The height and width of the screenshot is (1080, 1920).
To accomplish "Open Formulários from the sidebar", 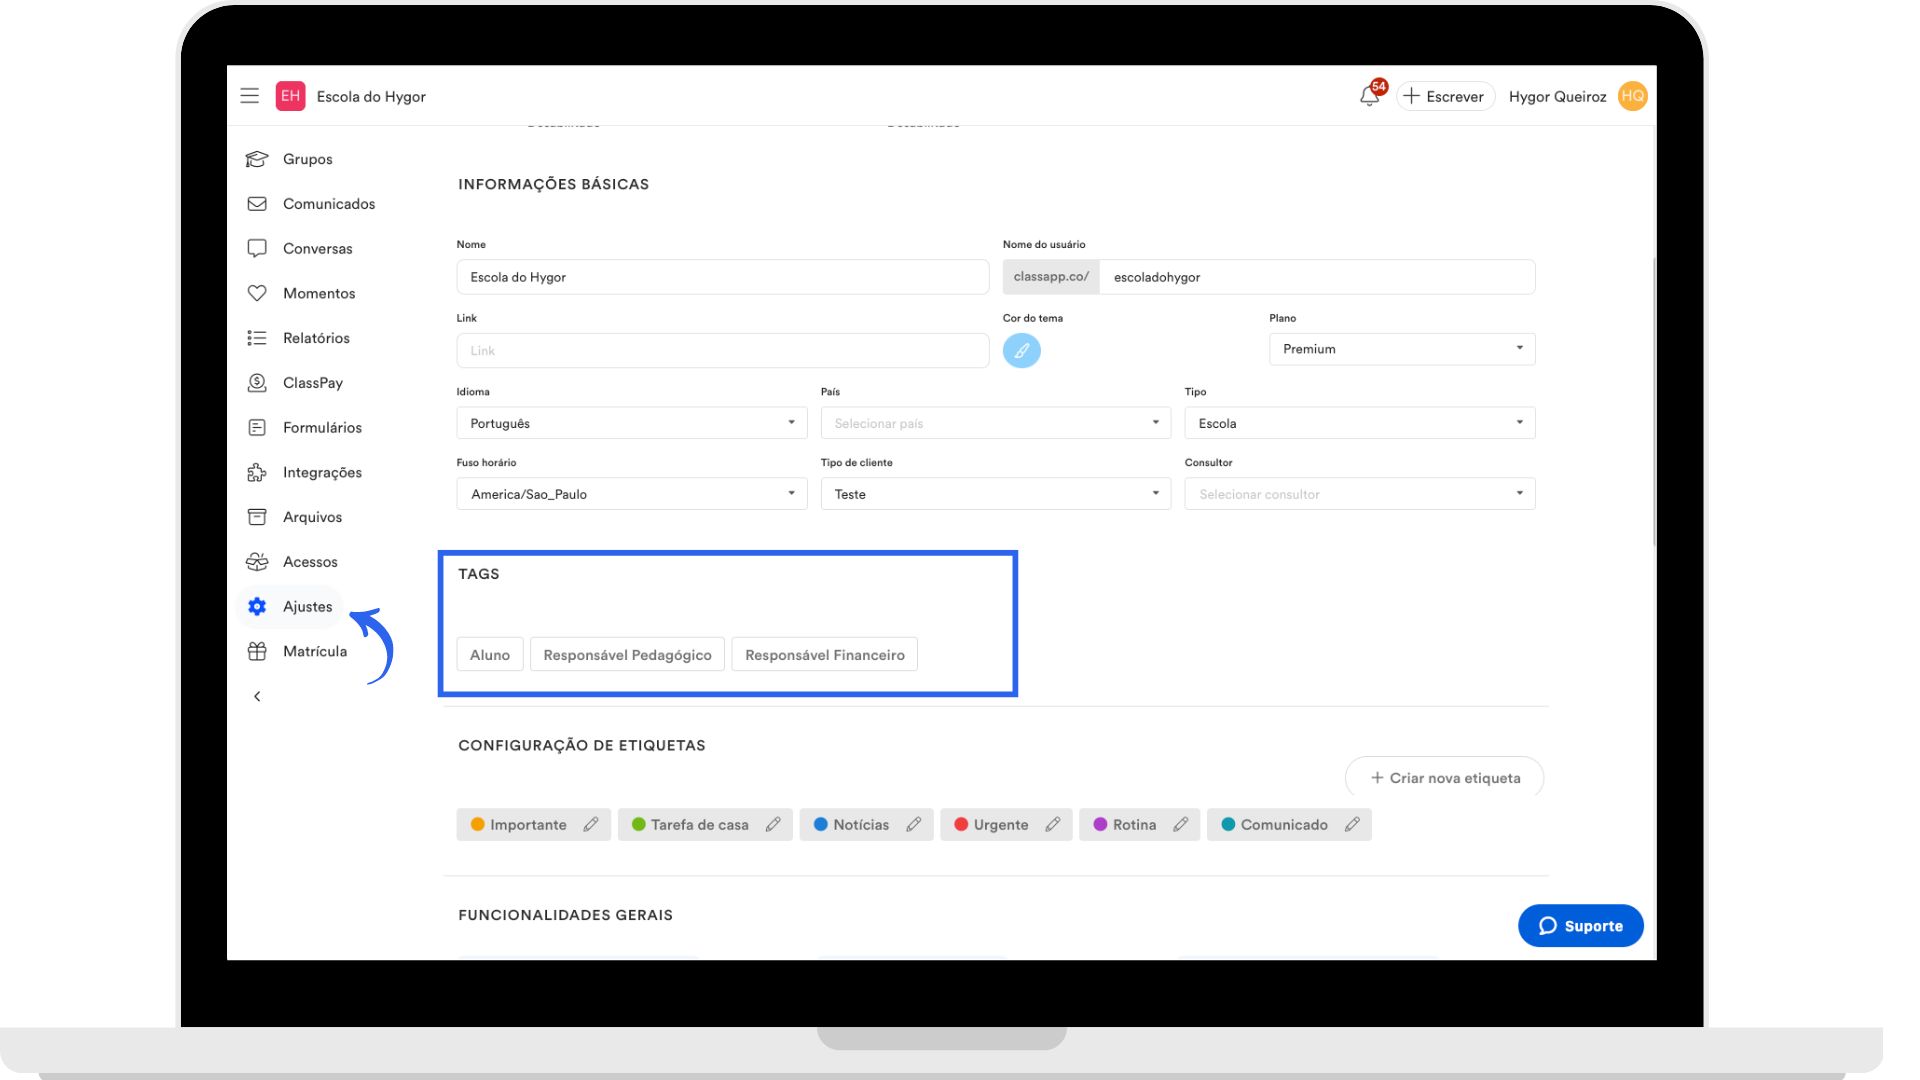I will (x=322, y=427).
